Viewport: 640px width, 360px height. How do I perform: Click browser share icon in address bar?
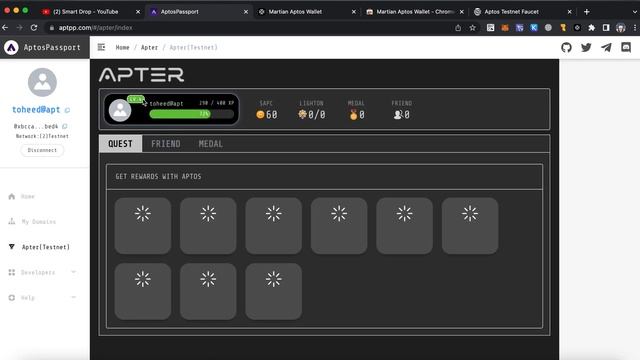[458, 28]
